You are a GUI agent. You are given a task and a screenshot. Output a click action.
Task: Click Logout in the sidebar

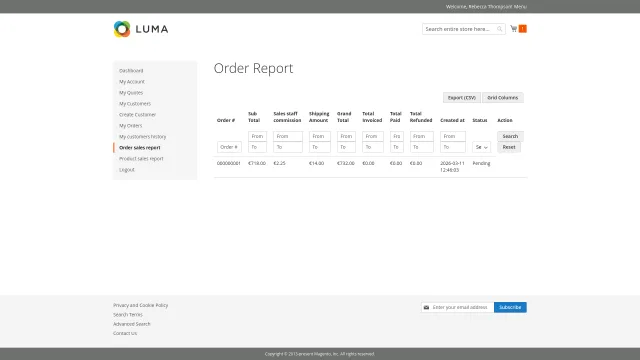pos(127,170)
